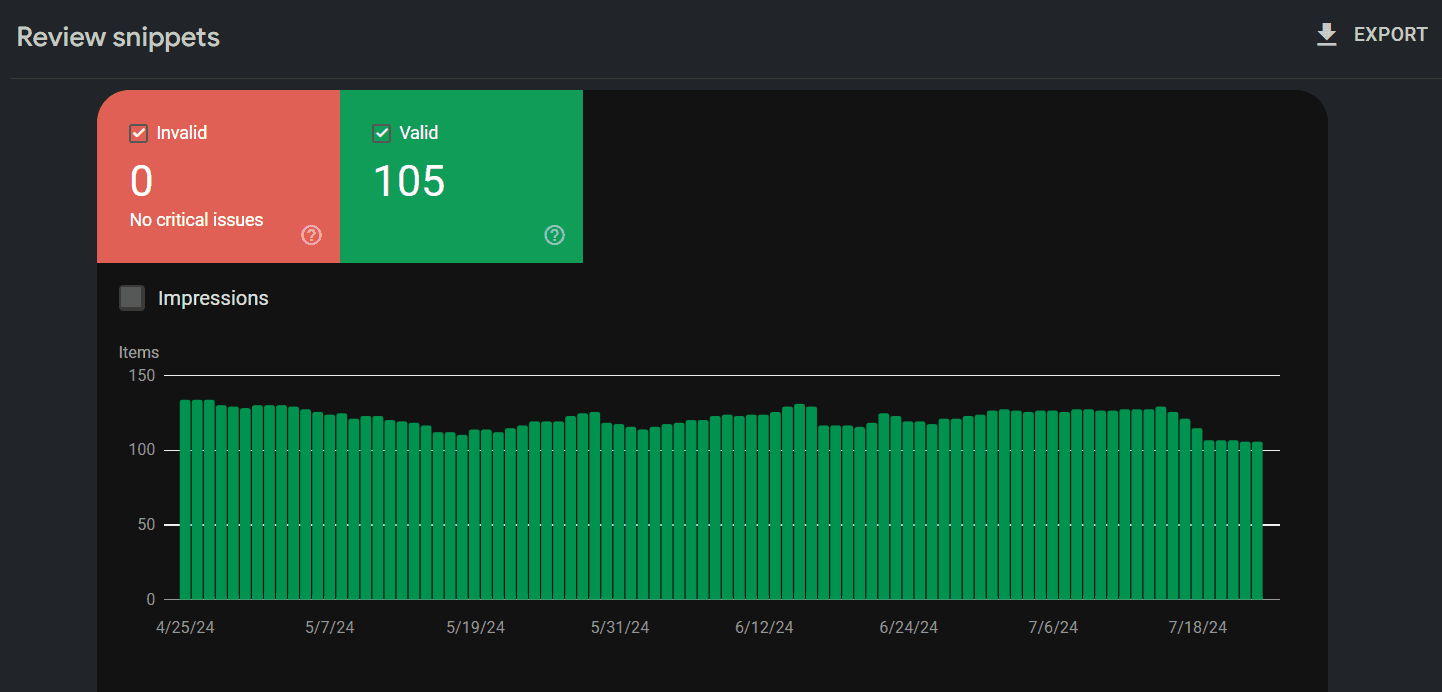Enable the Impressions checkbox

pos(131,298)
